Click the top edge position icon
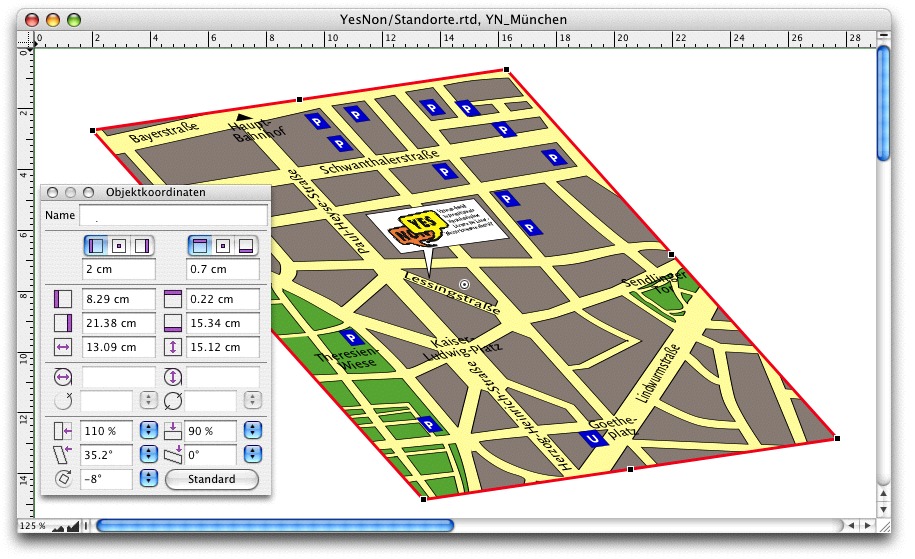Viewport: 915px width, 559px height. click(172, 299)
